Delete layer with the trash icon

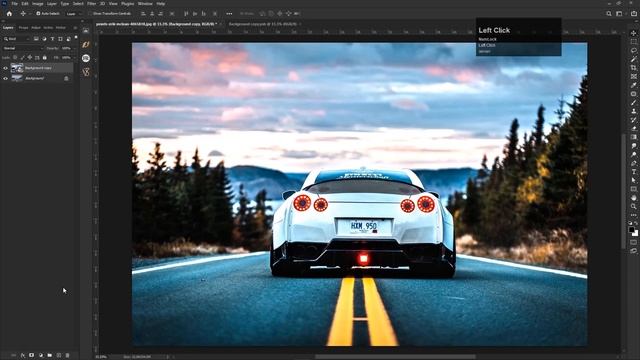coord(67,355)
